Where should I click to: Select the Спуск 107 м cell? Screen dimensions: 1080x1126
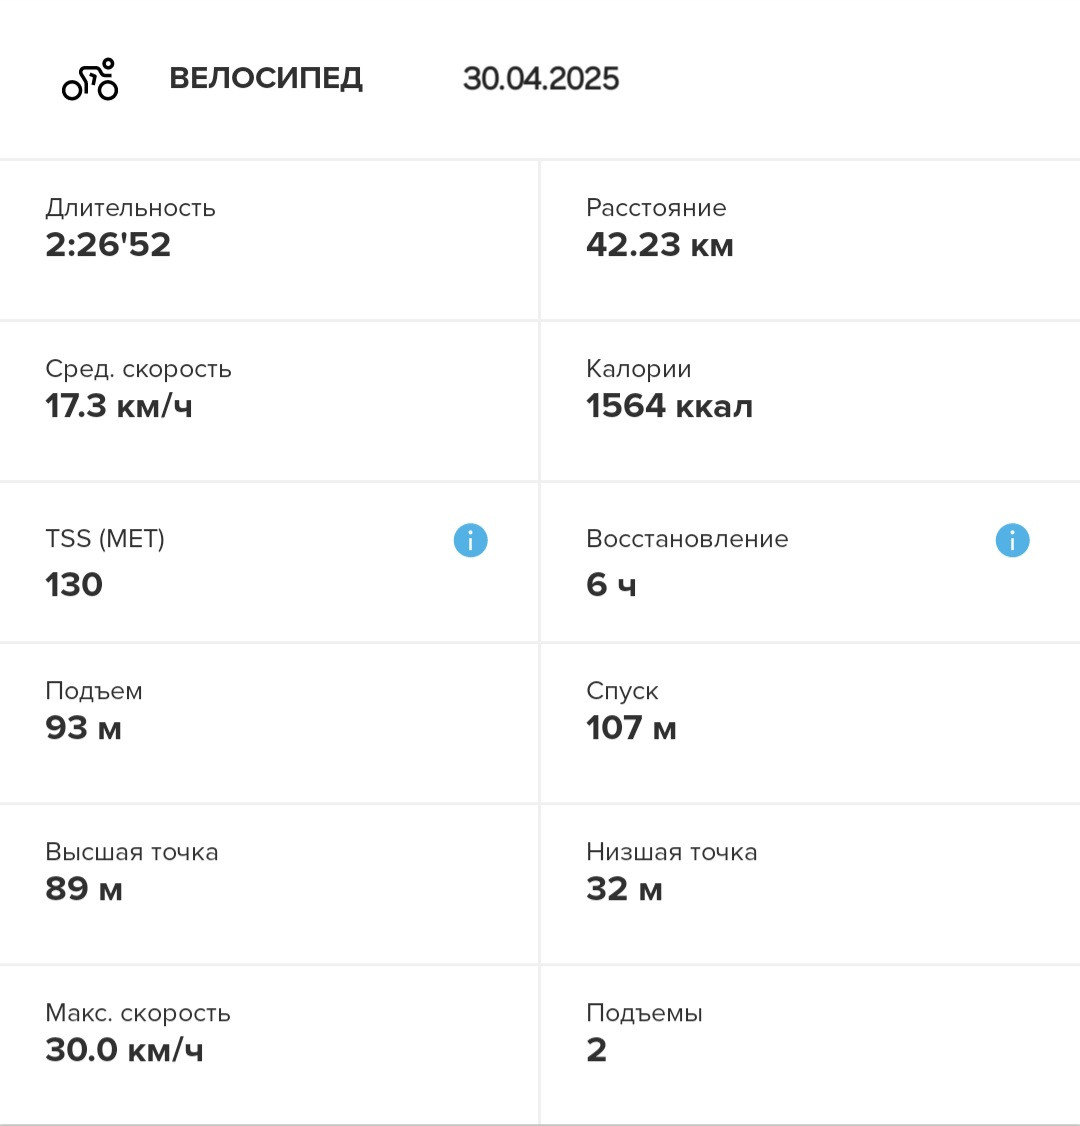pyautogui.click(x=811, y=723)
